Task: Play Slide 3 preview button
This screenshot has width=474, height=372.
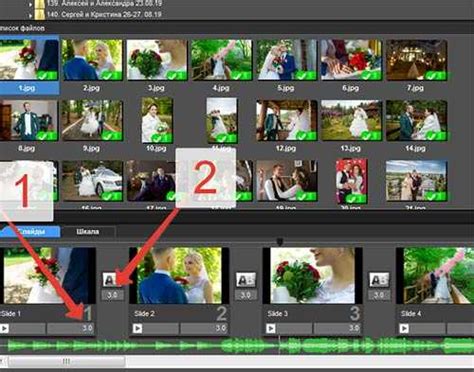Action: pyautogui.click(x=271, y=328)
